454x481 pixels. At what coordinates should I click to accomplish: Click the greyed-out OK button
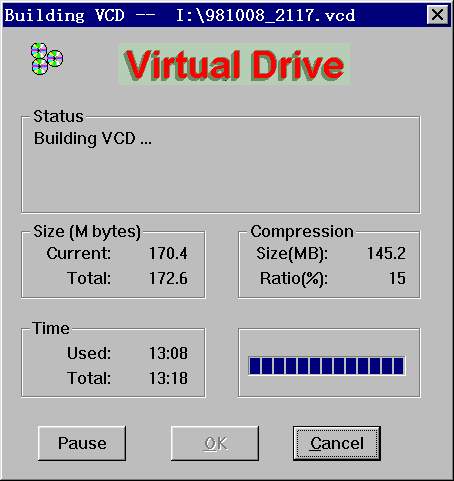[215, 443]
